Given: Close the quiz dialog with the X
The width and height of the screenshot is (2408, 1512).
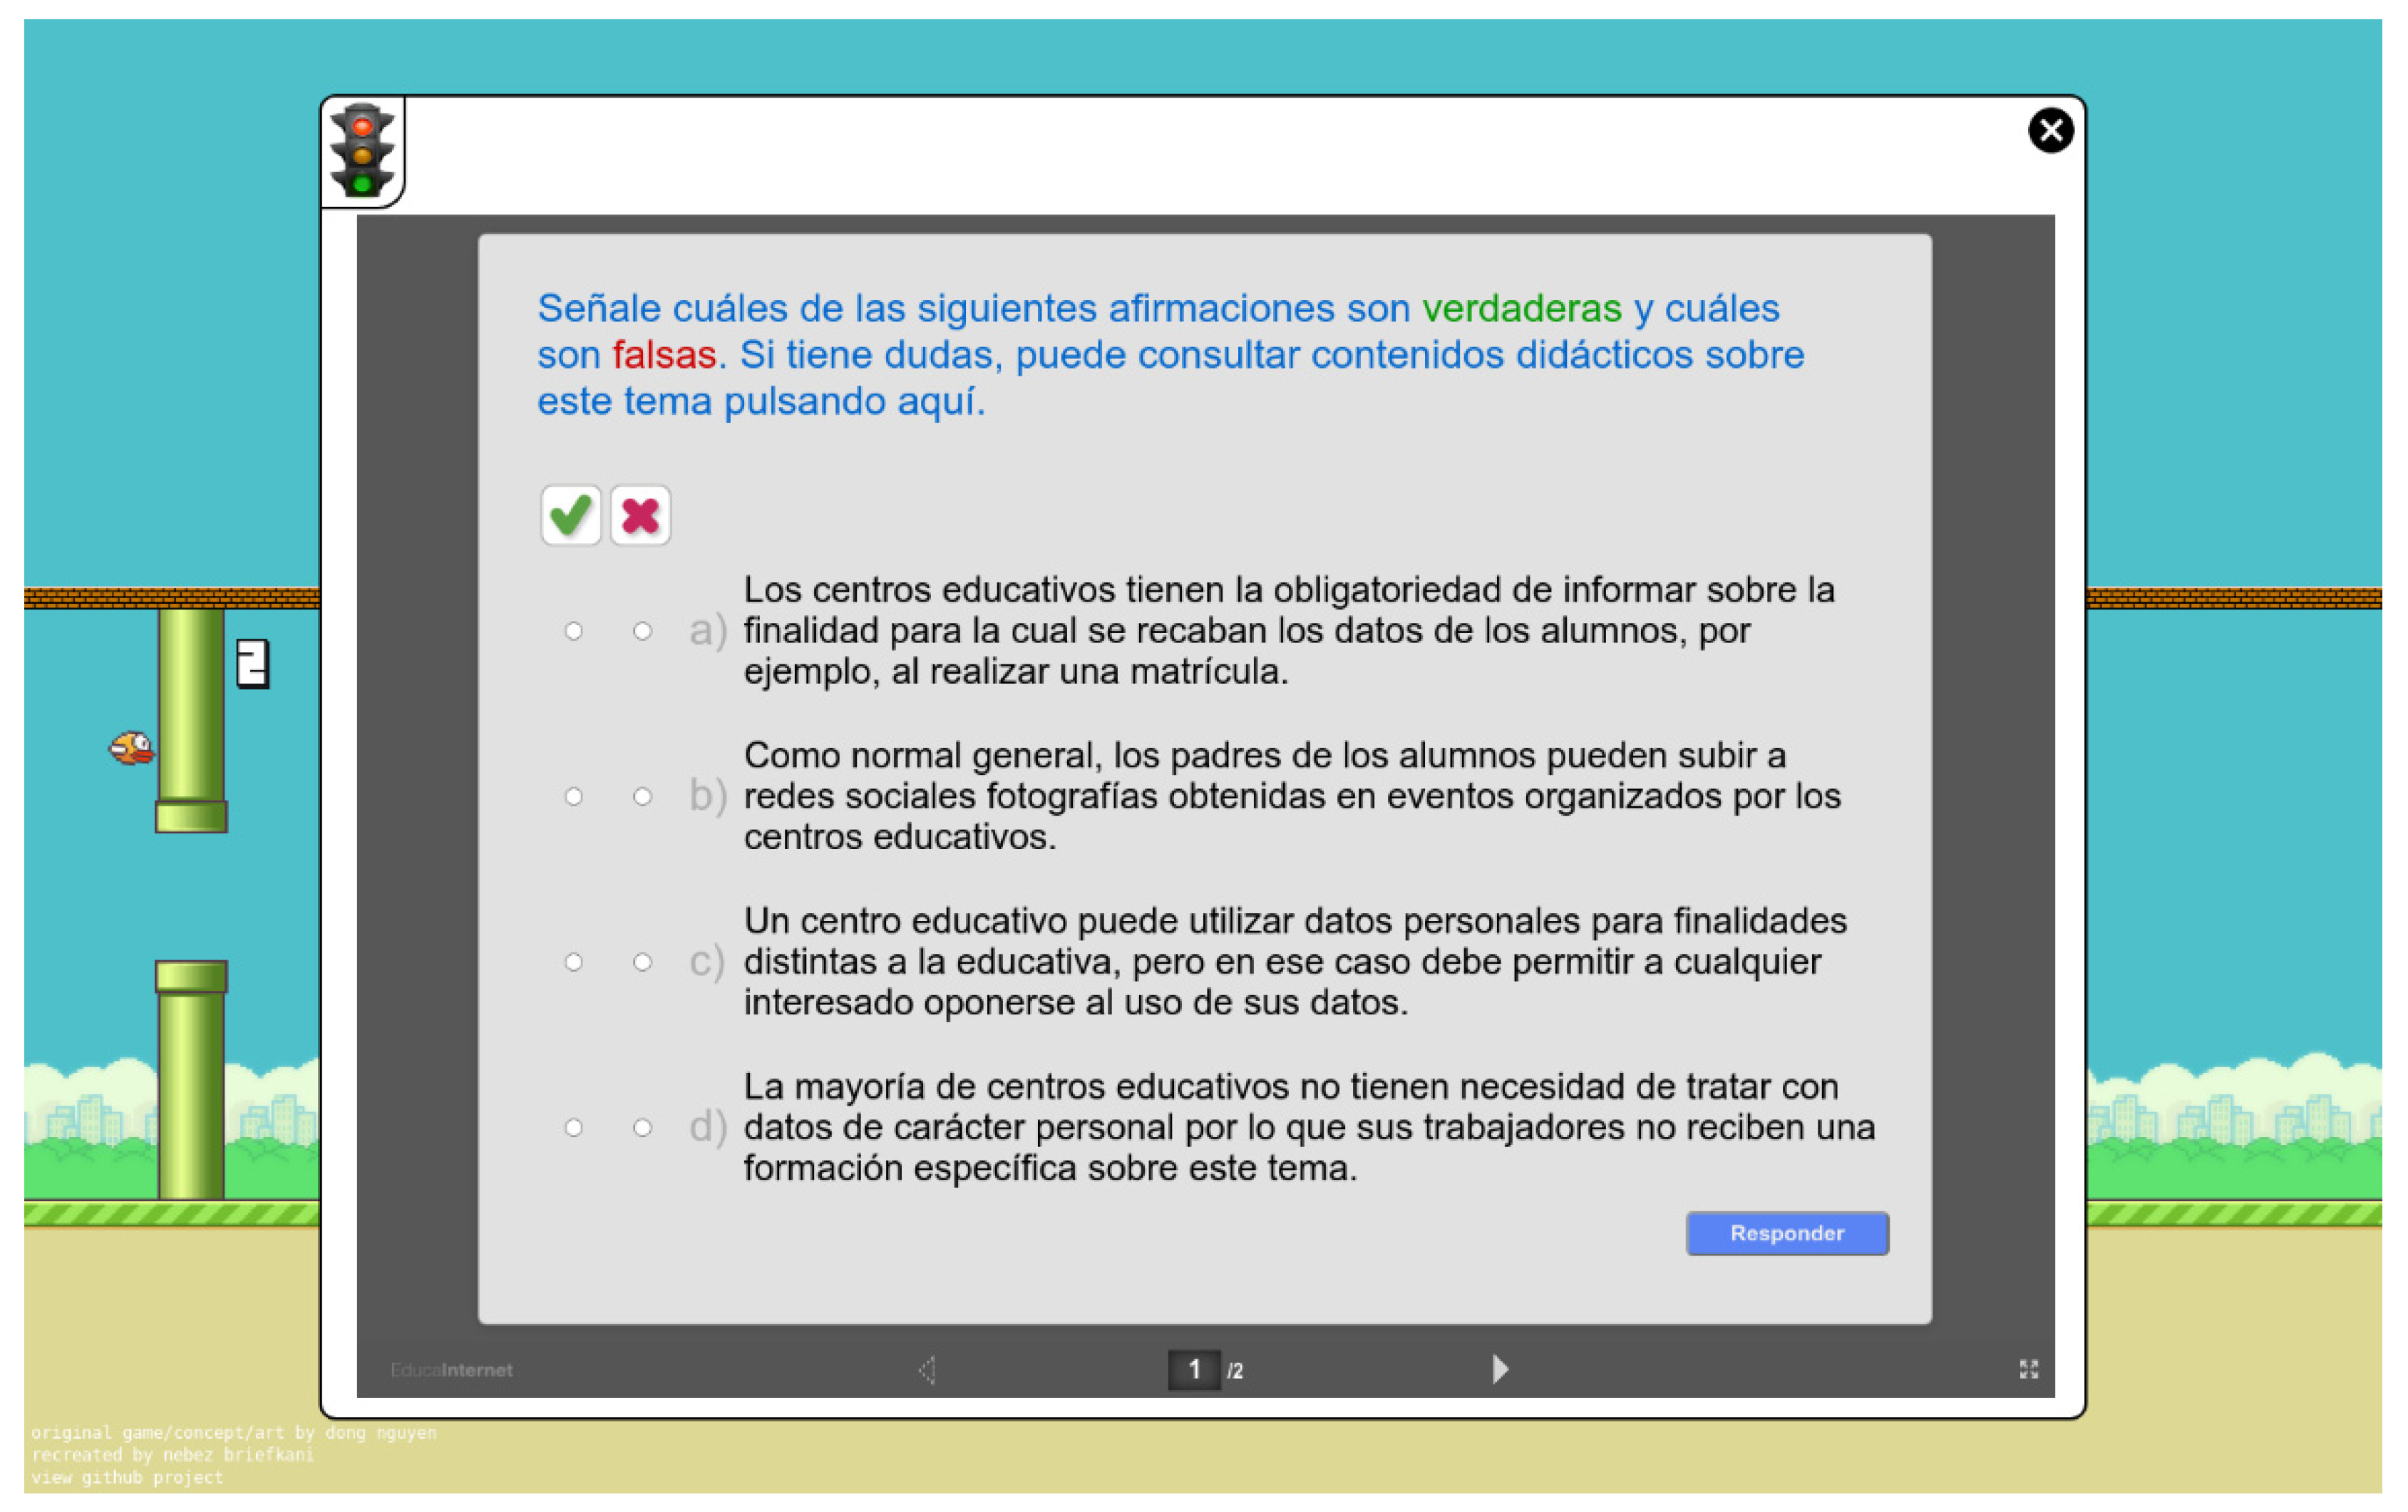Looking at the screenshot, I should pyautogui.click(x=2050, y=130).
